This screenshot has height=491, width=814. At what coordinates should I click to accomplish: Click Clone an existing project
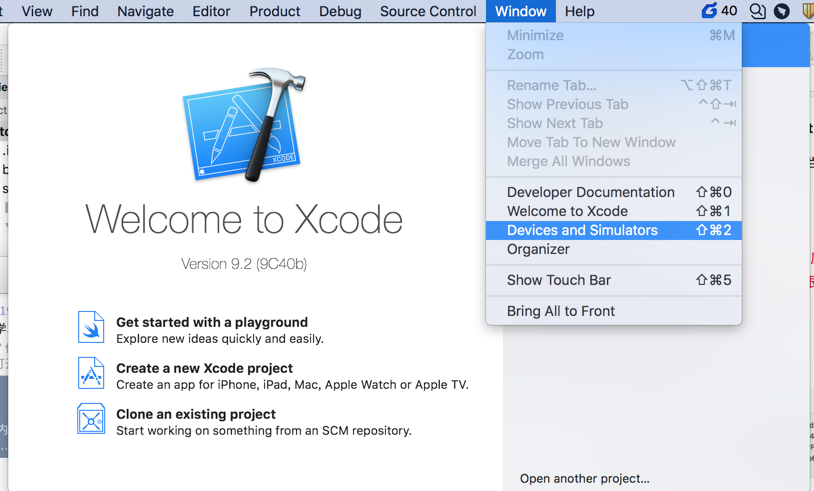click(x=195, y=414)
